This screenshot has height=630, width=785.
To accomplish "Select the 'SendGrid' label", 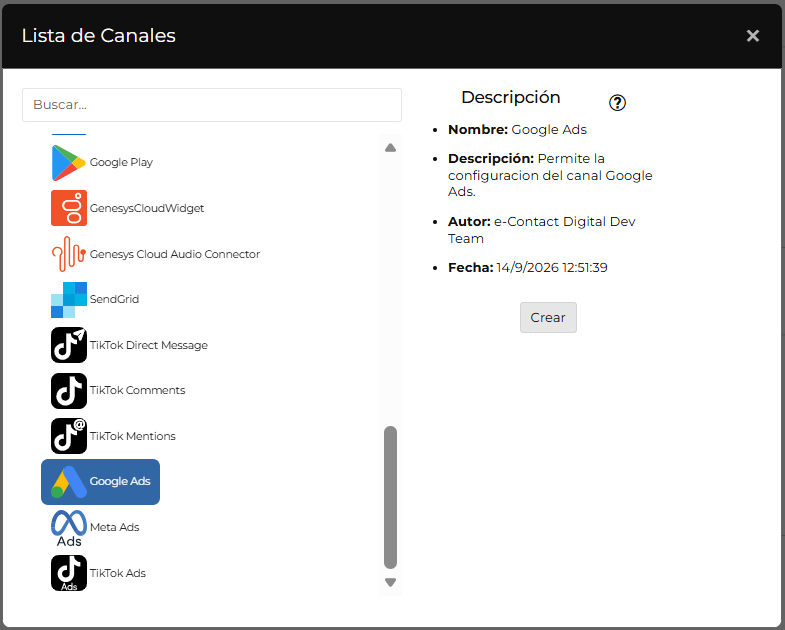I will 114,299.
